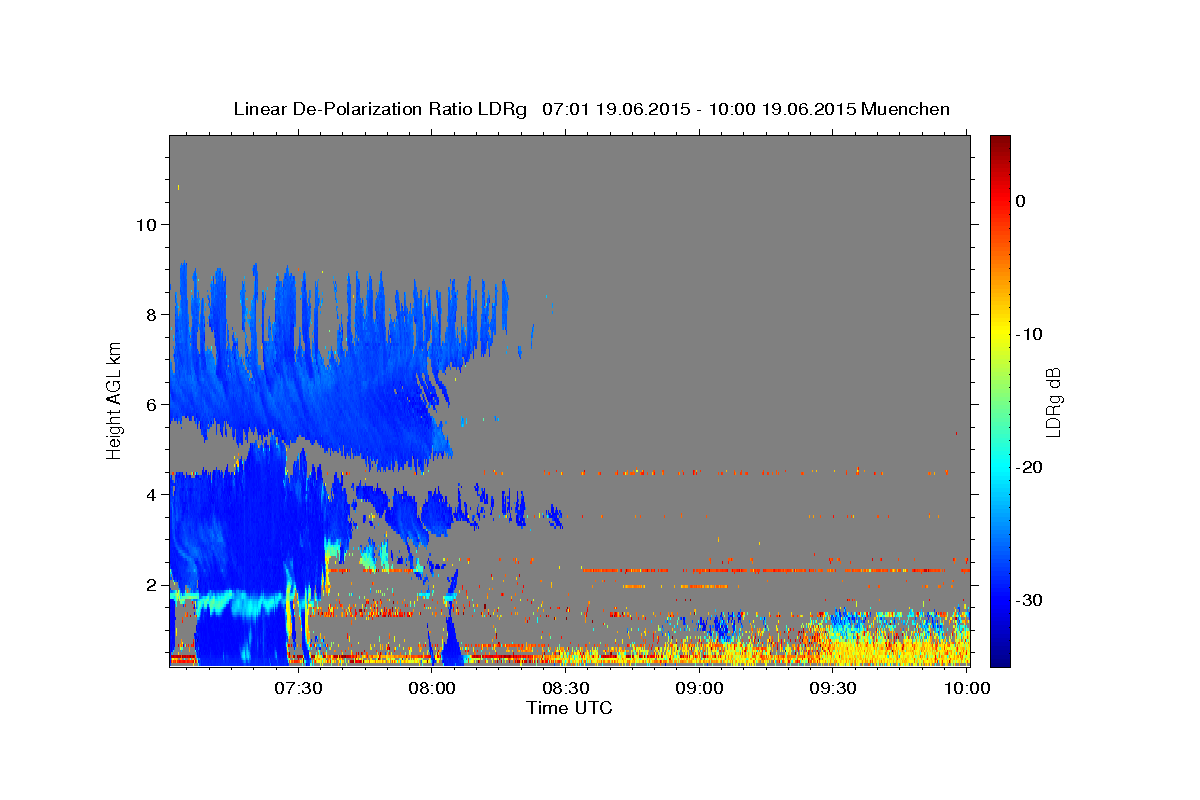Click the 07:30 time tick label
The image size is (1200, 800).
(298, 688)
